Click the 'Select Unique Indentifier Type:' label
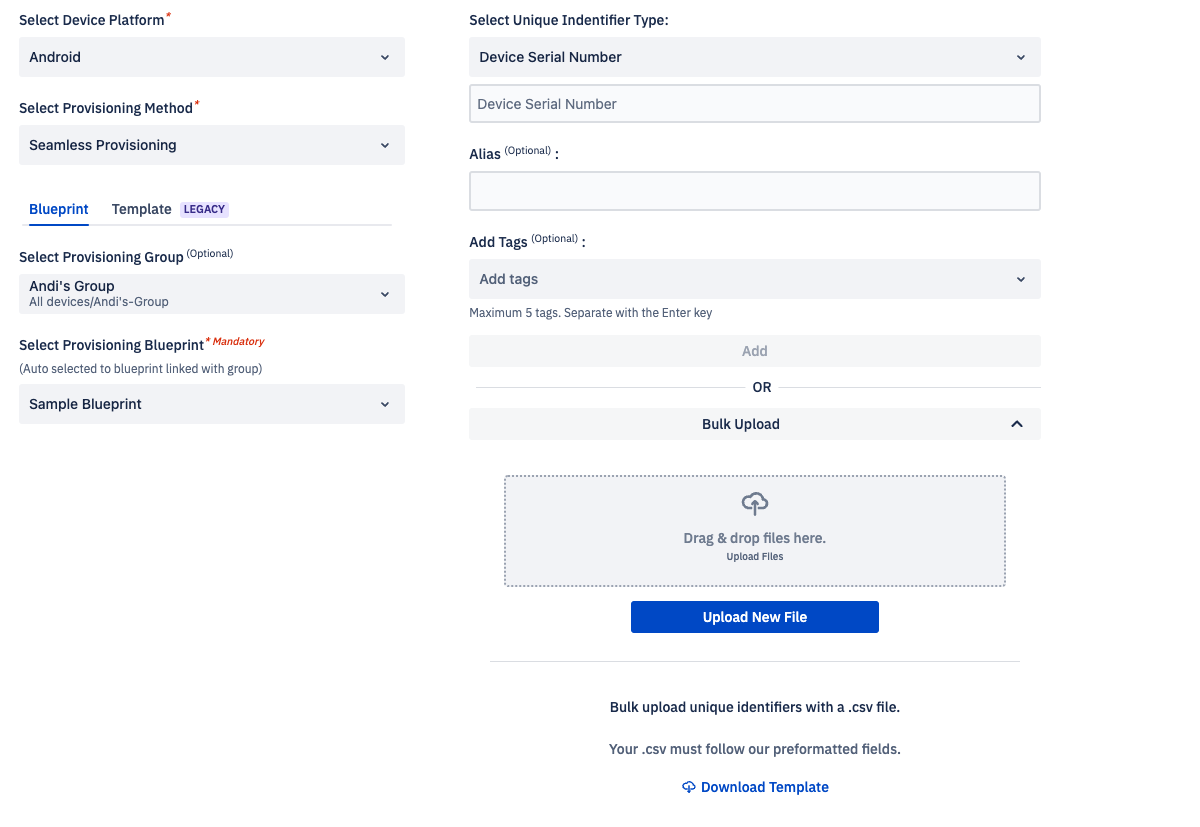This screenshot has height=827, width=1200. (x=569, y=20)
